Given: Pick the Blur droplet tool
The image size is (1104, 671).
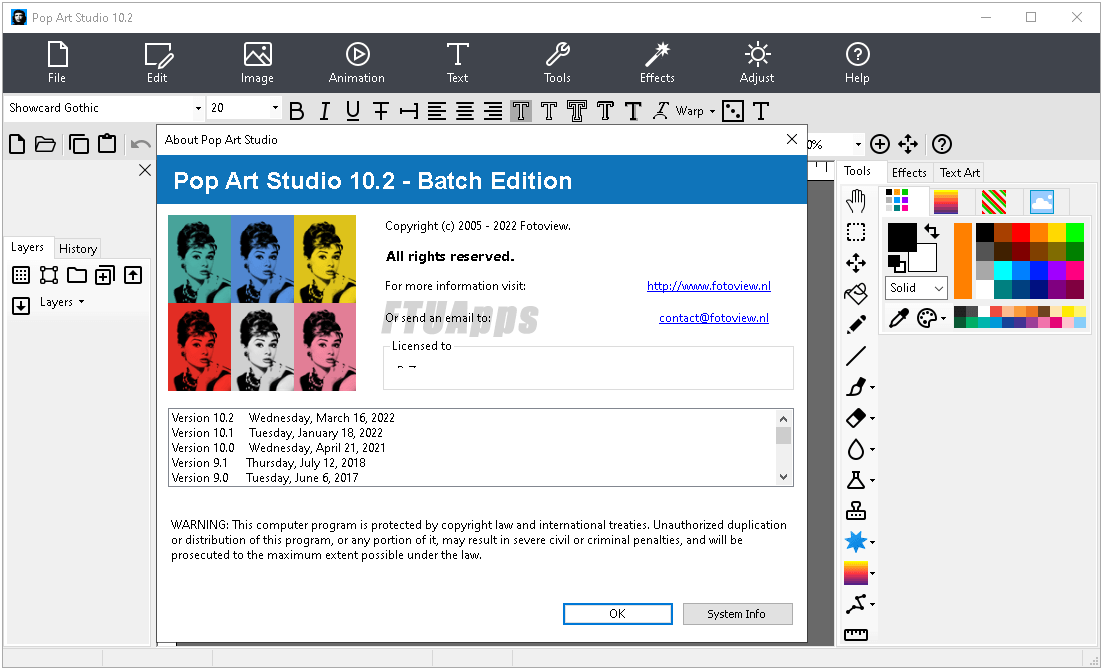Looking at the screenshot, I should click(855, 449).
